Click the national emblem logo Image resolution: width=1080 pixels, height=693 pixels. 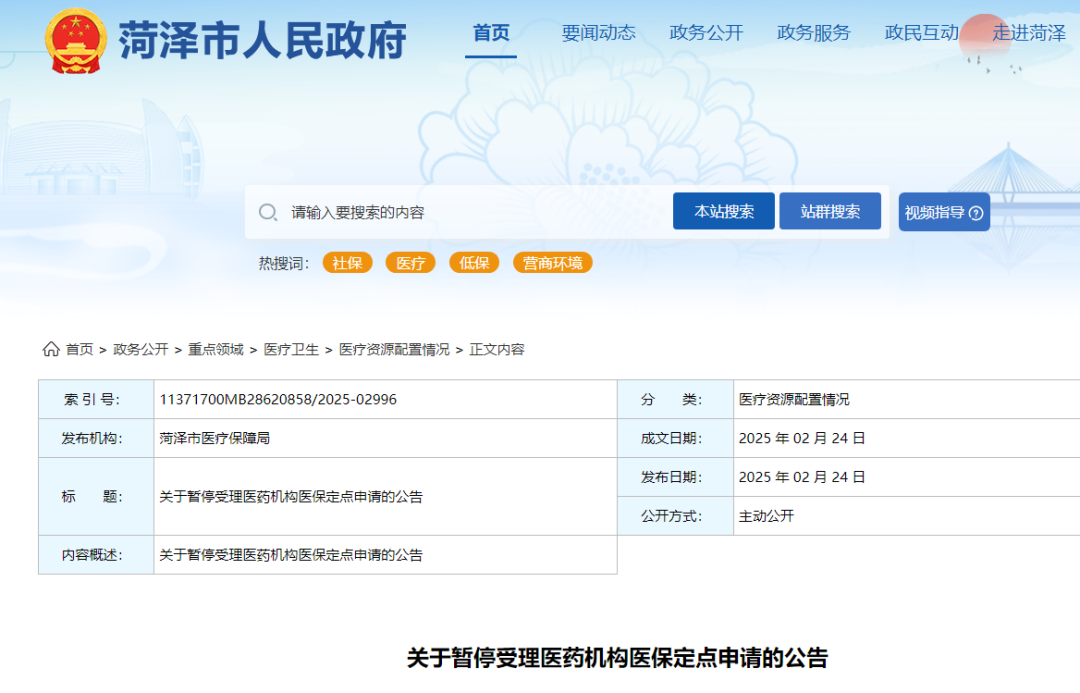click(x=75, y=41)
